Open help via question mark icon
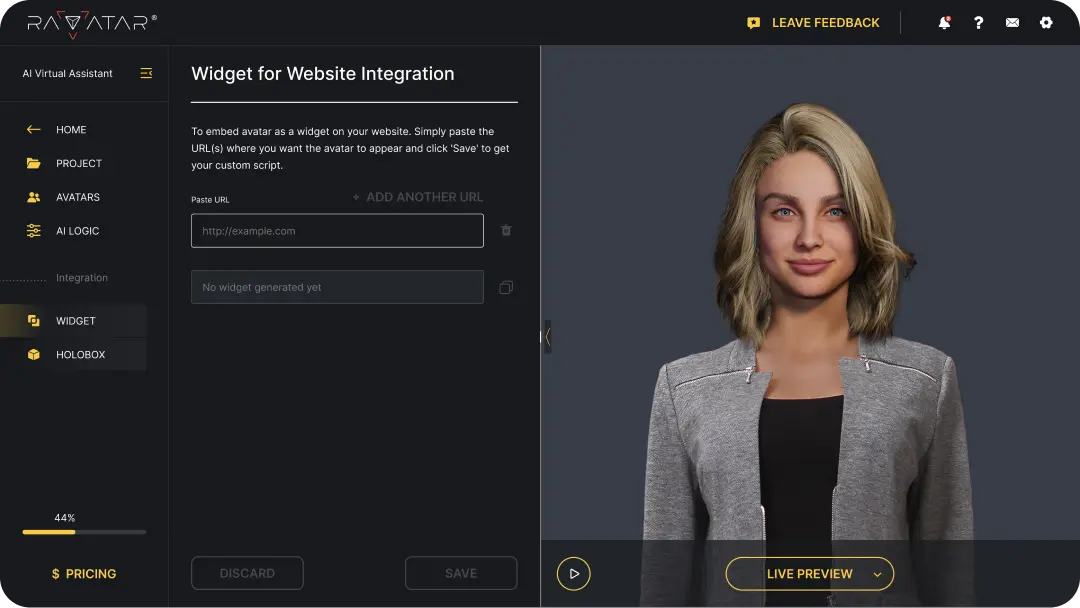The image size is (1080, 608). (978, 22)
